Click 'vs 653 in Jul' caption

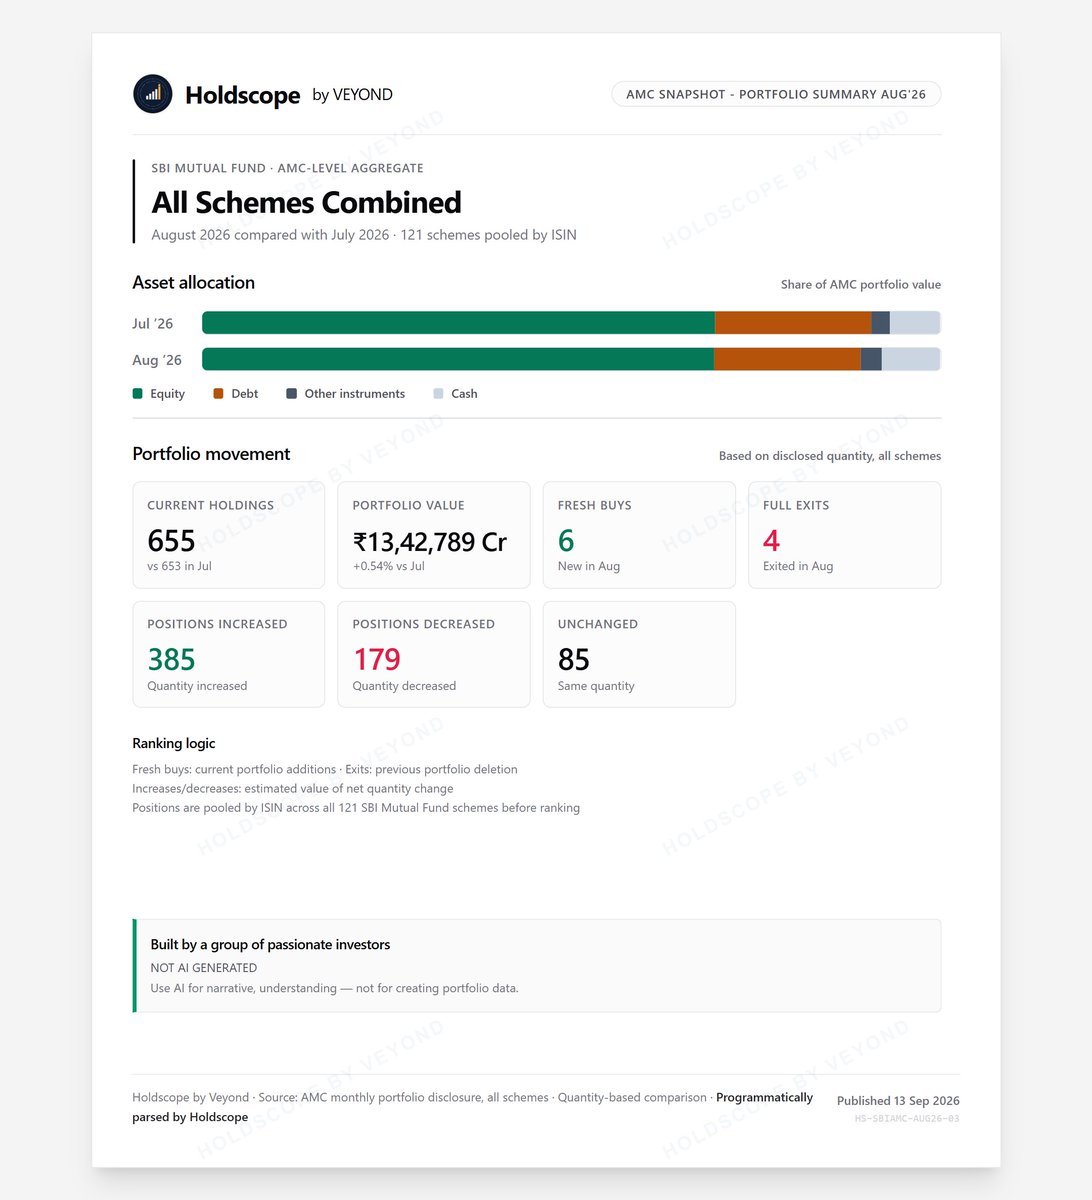(x=179, y=566)
